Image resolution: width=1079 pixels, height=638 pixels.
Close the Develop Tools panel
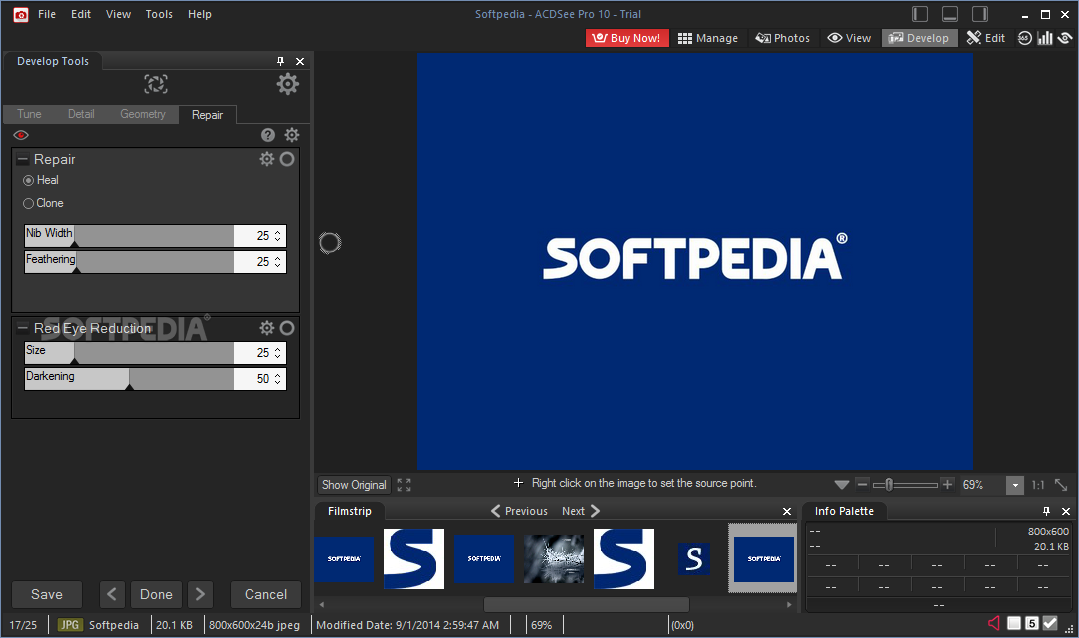(300, 61)
